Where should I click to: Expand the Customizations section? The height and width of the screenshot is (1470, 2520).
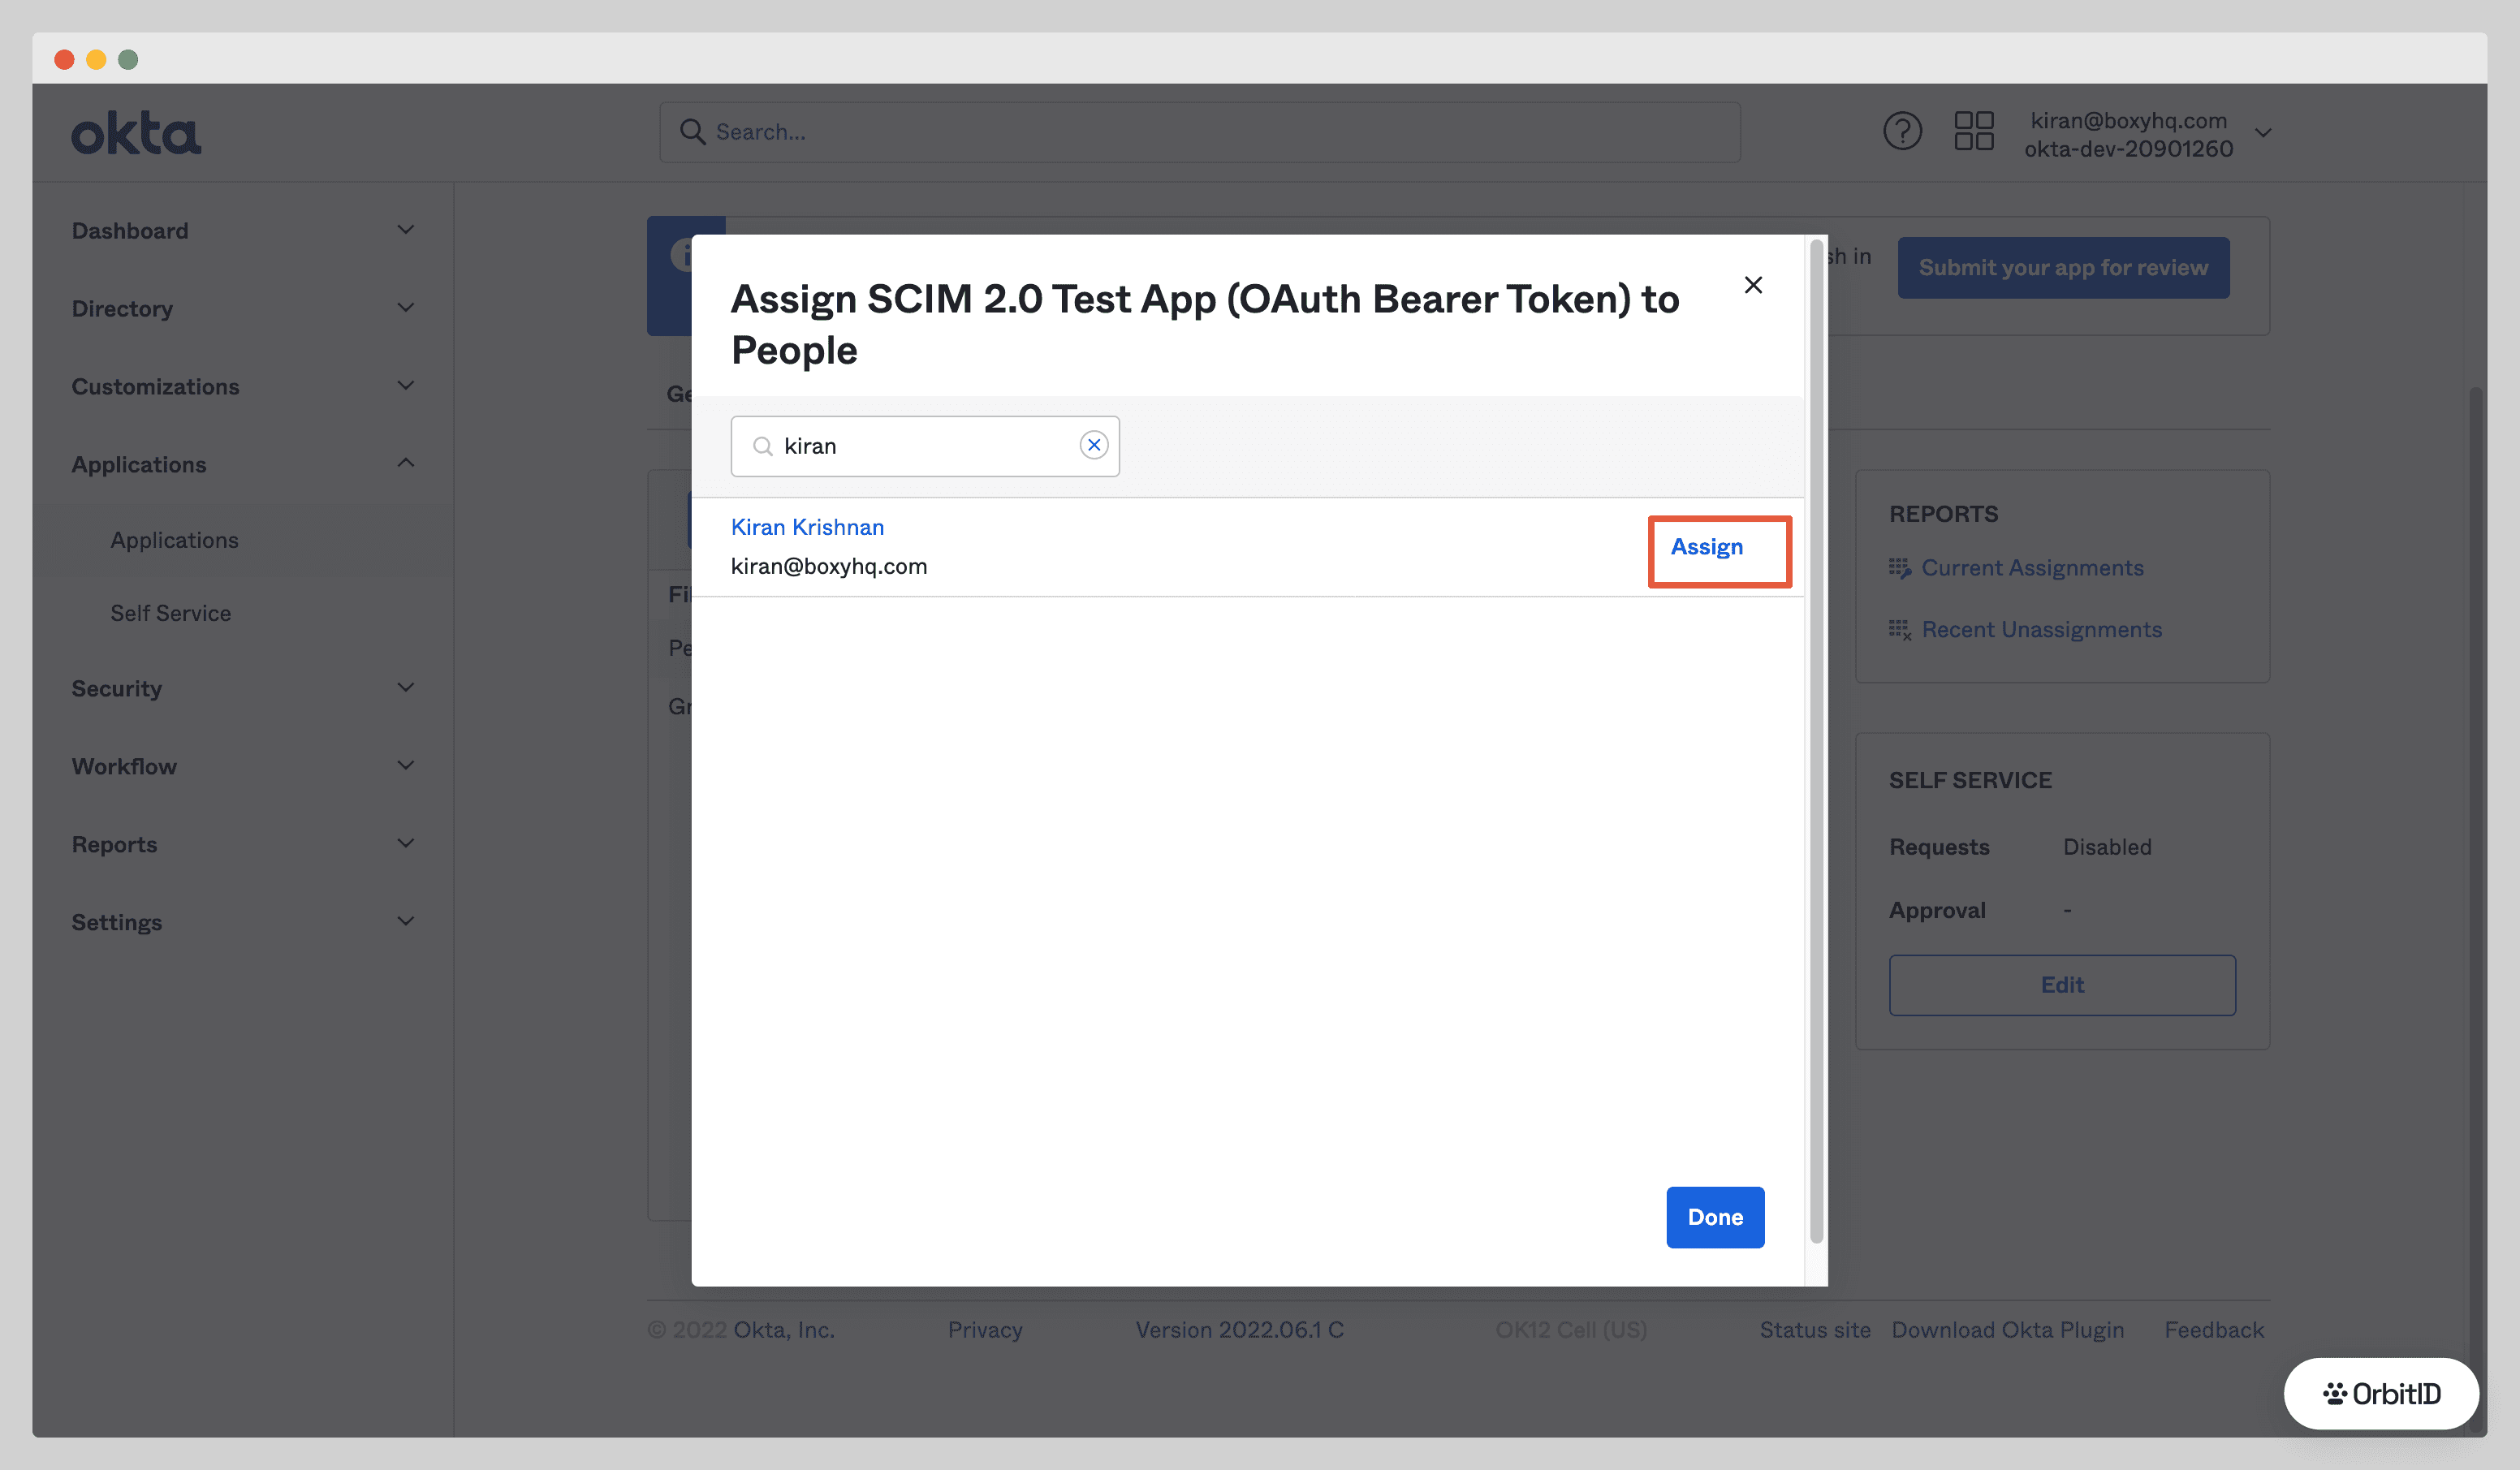click(242, 386)
